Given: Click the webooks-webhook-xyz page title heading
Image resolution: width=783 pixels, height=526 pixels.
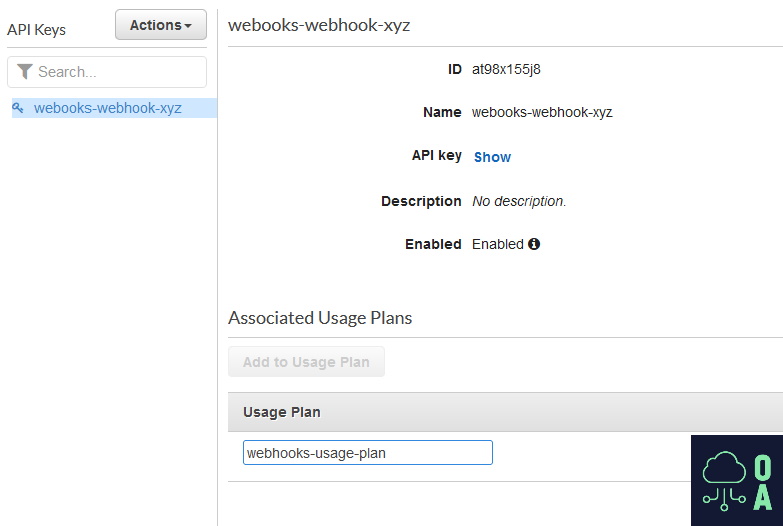Looking at the screenshot, I should point(319,25).
